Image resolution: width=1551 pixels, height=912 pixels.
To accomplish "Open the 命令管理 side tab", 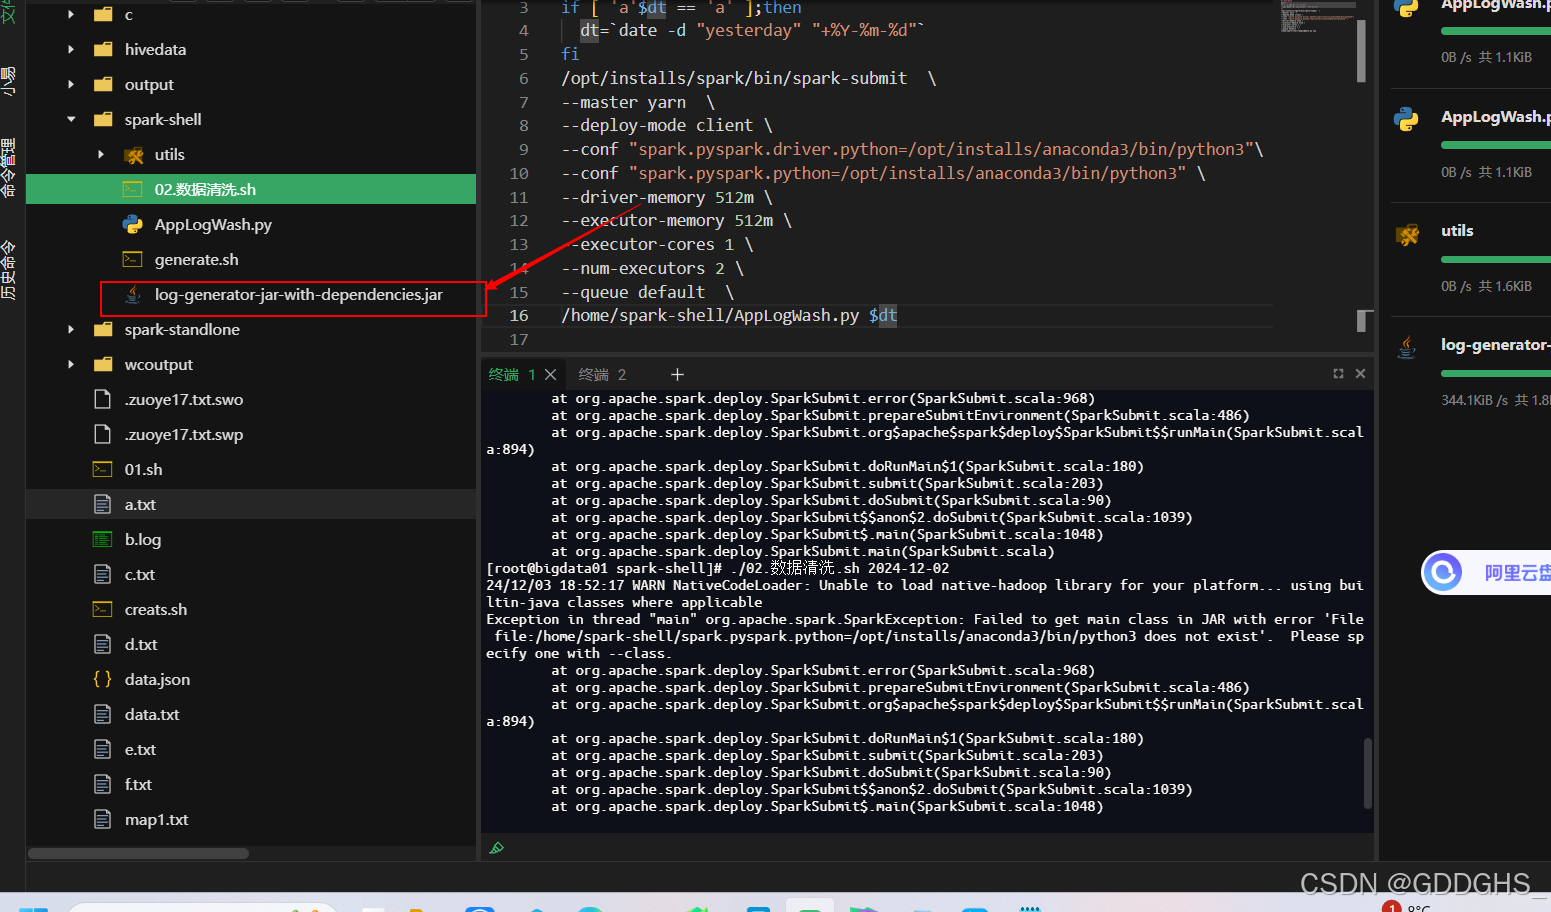I will [8, 167].
